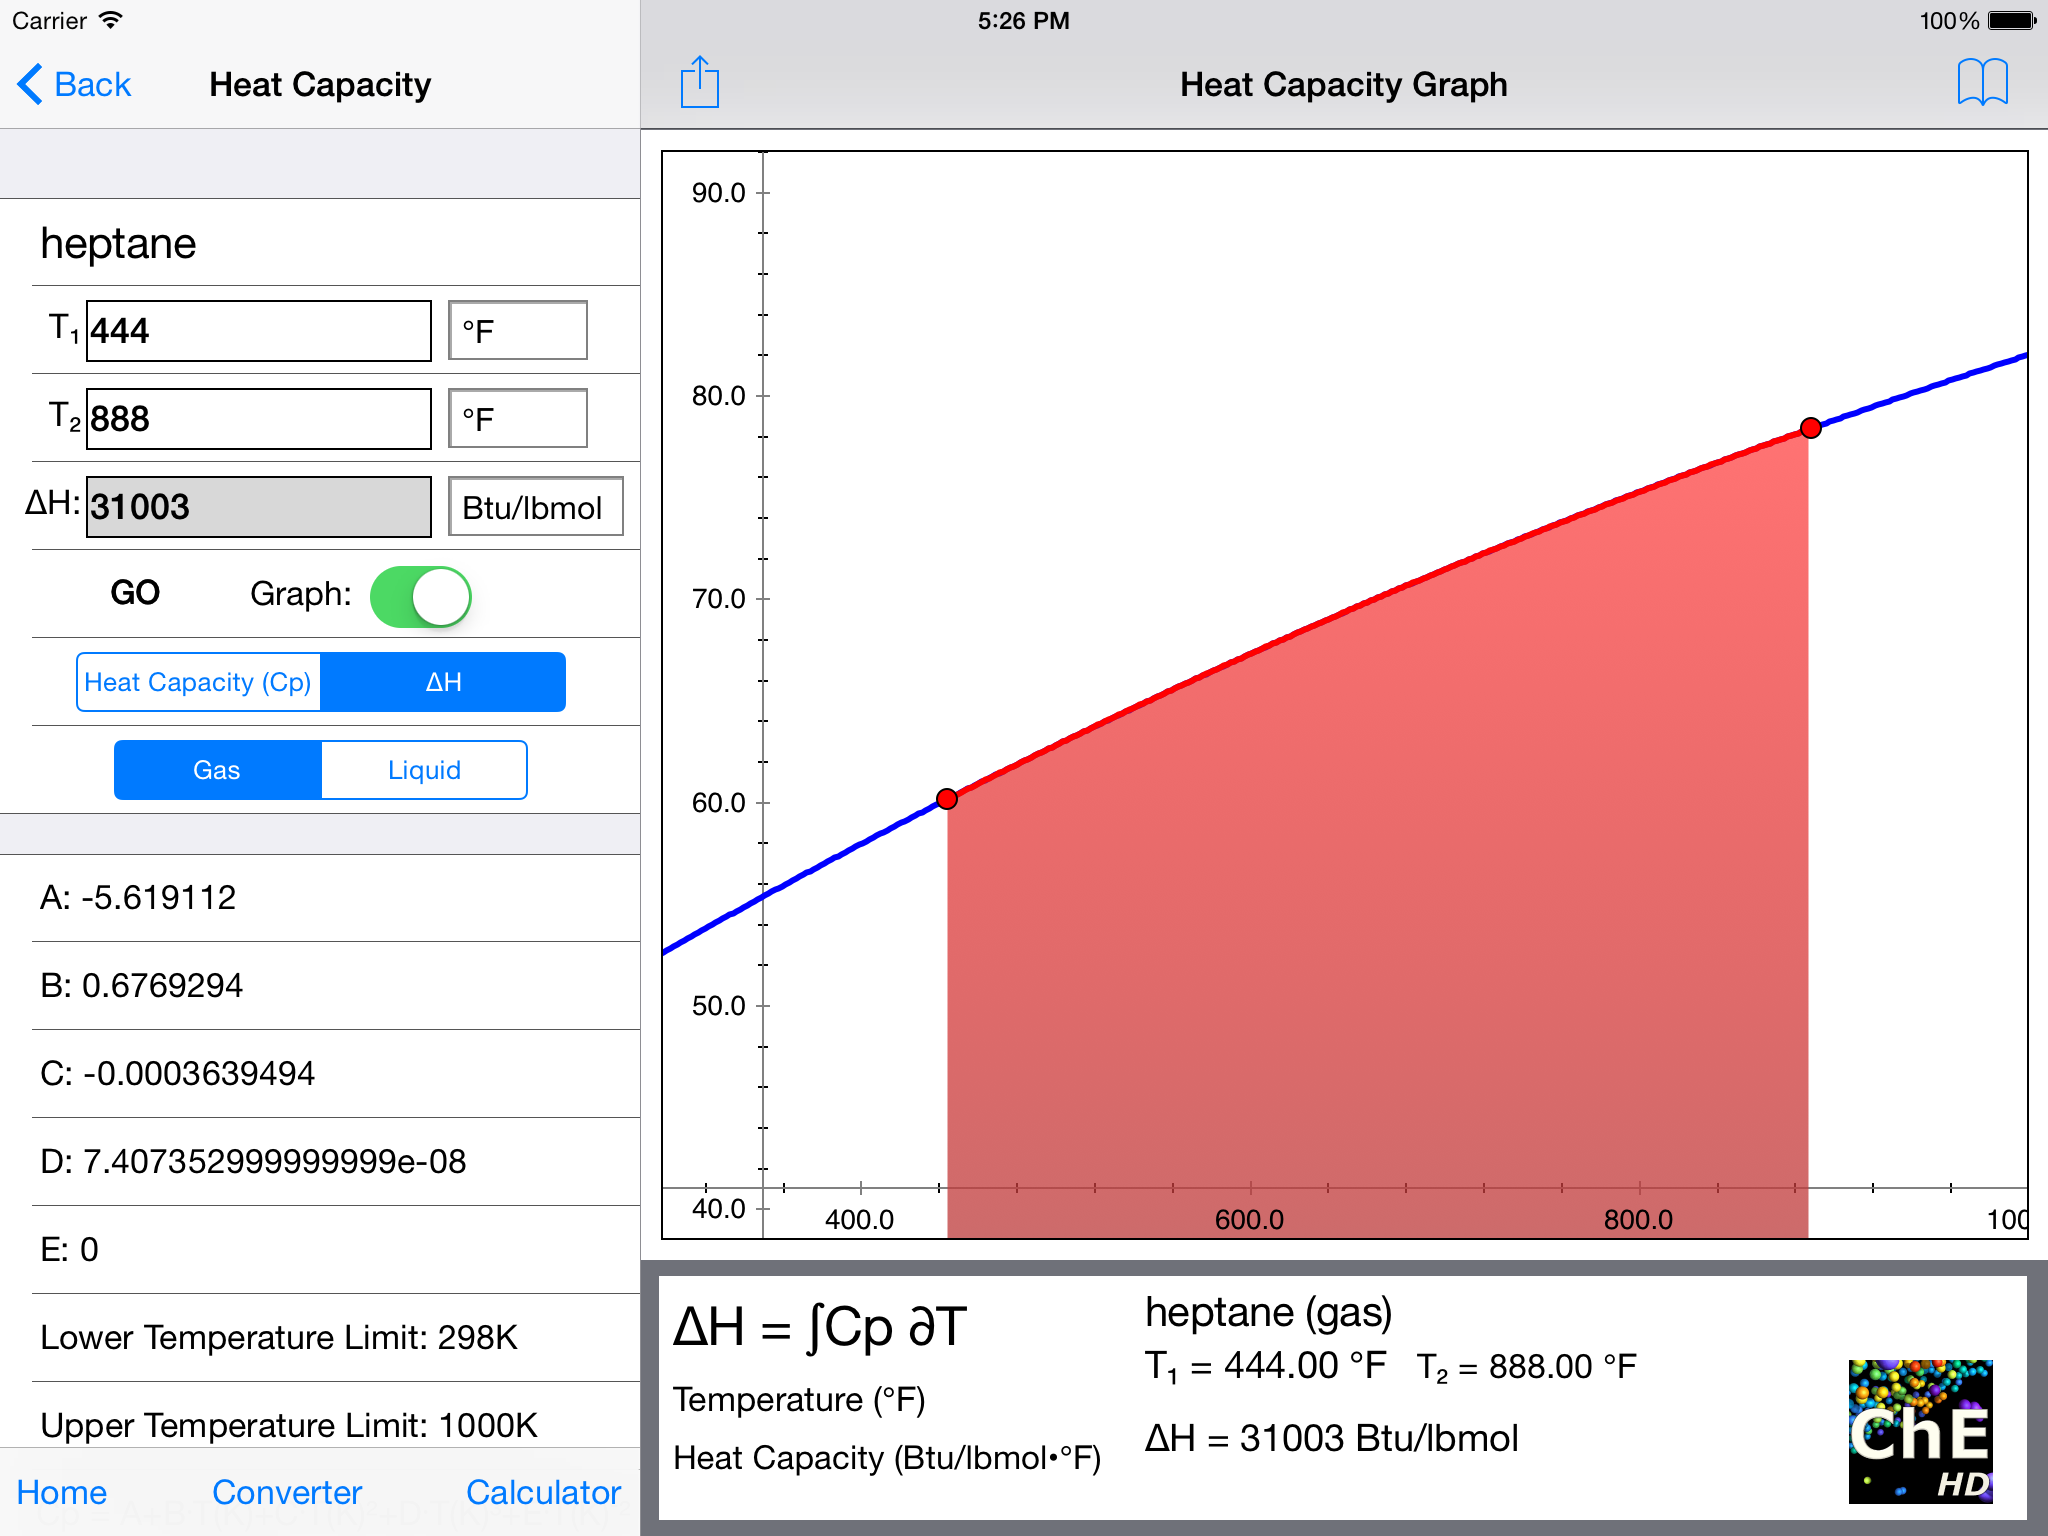Toggle the Graph switch off
Screen dimensions: 2048x1536
click(421, 597)
